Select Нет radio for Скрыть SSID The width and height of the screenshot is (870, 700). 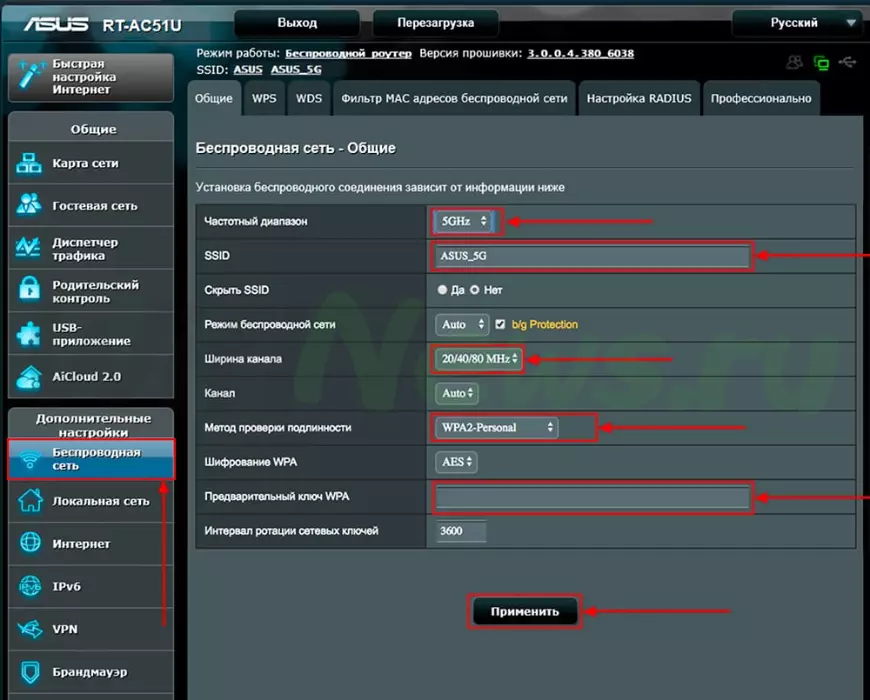475,290
